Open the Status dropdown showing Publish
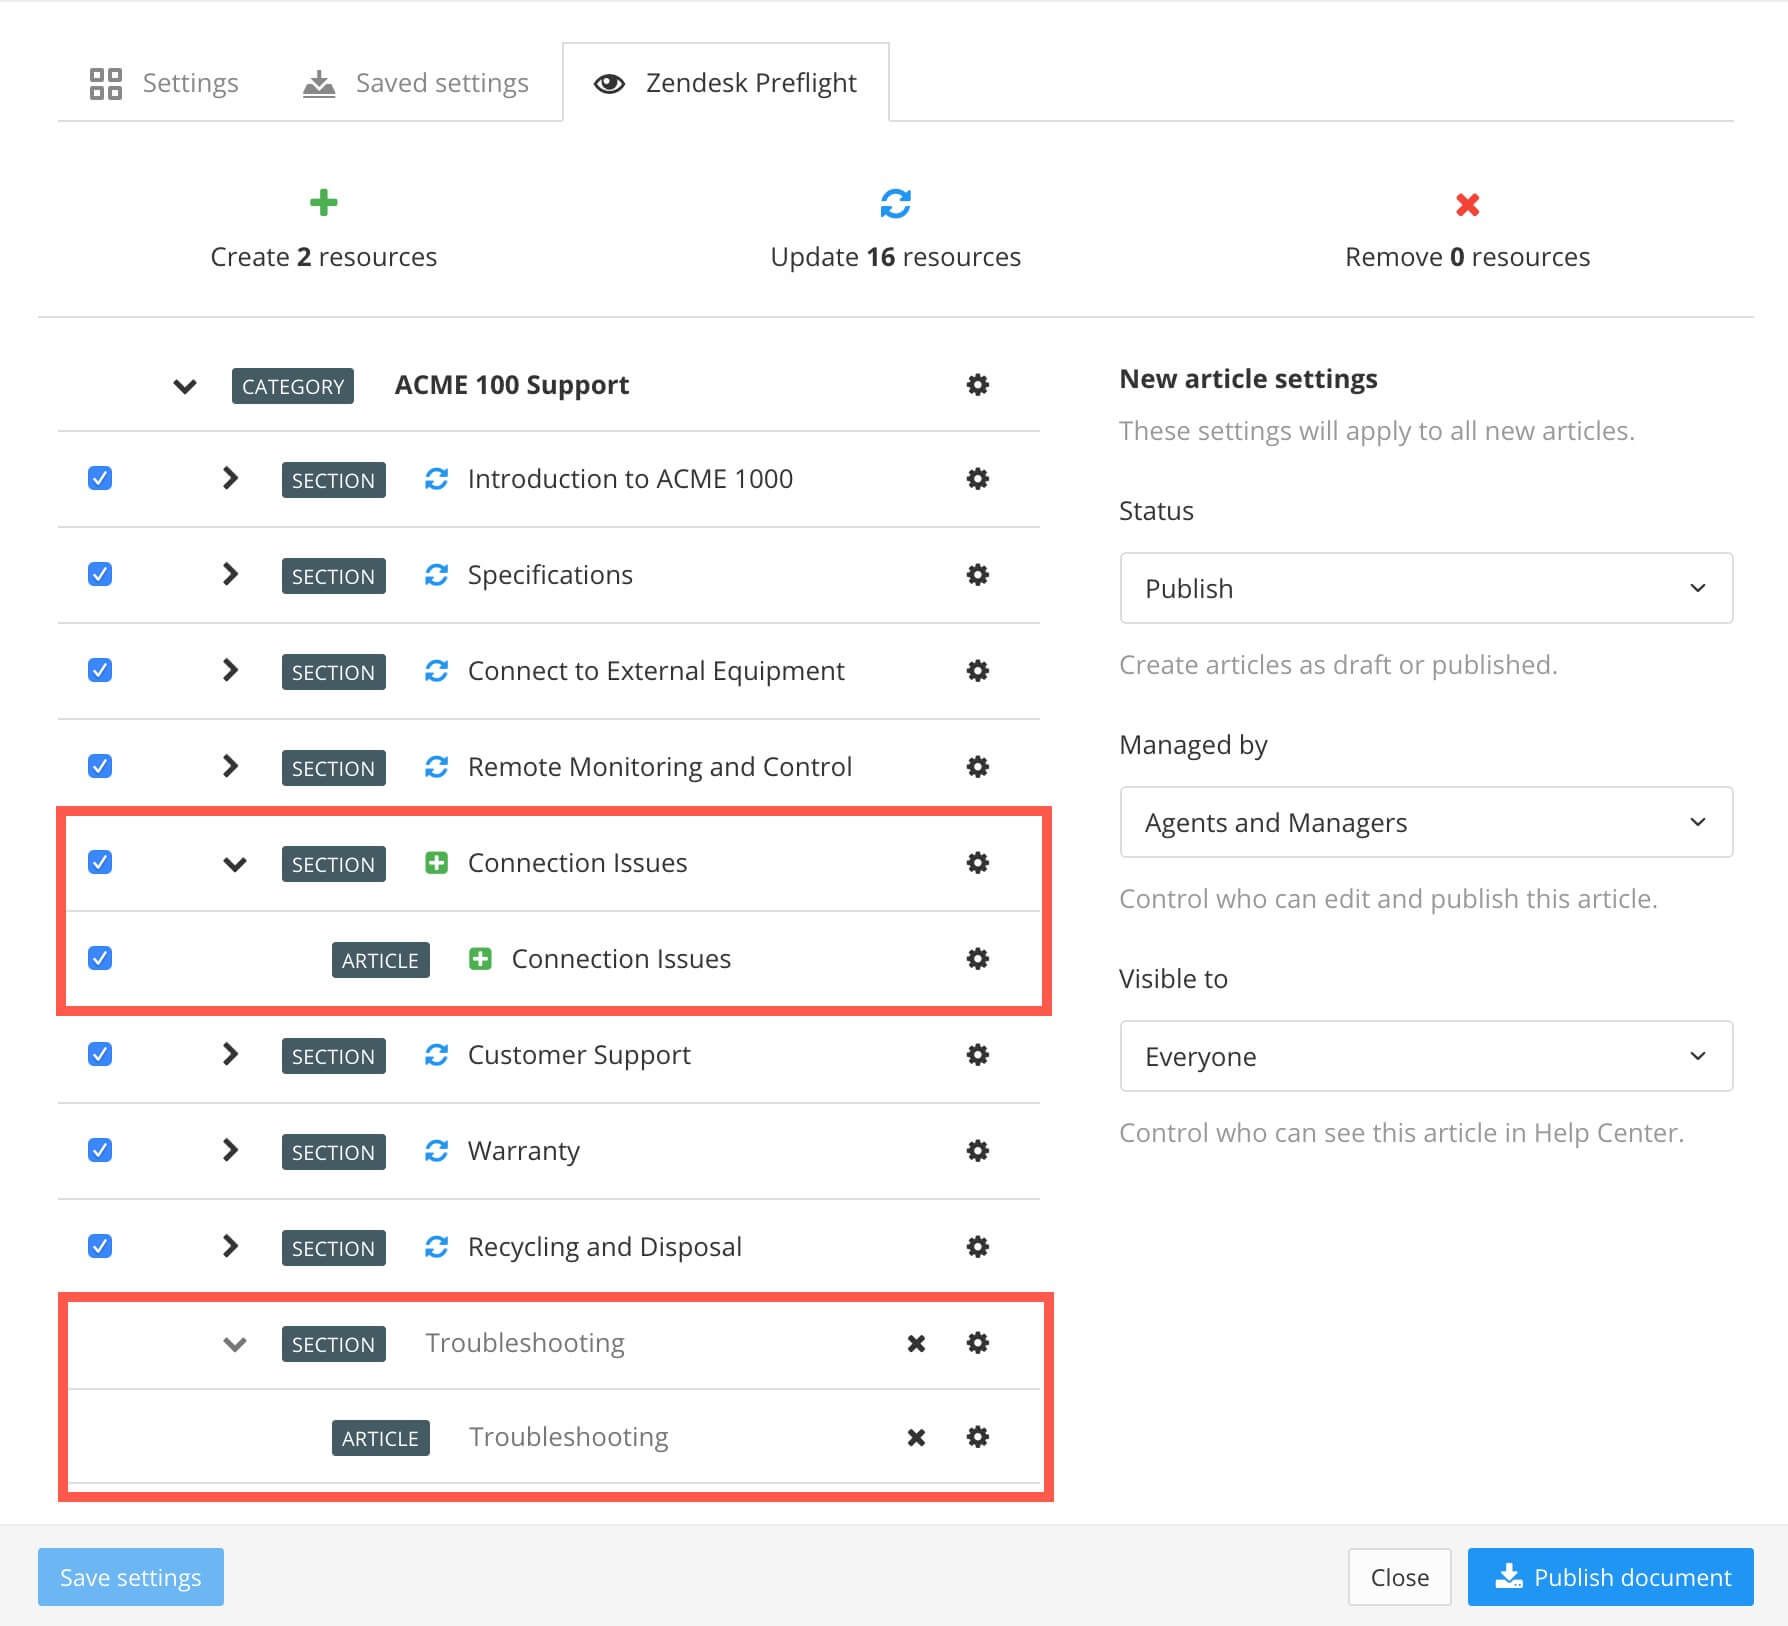The width and height of the screenshot is (1788, 1626). click(x=1425, y=588)
